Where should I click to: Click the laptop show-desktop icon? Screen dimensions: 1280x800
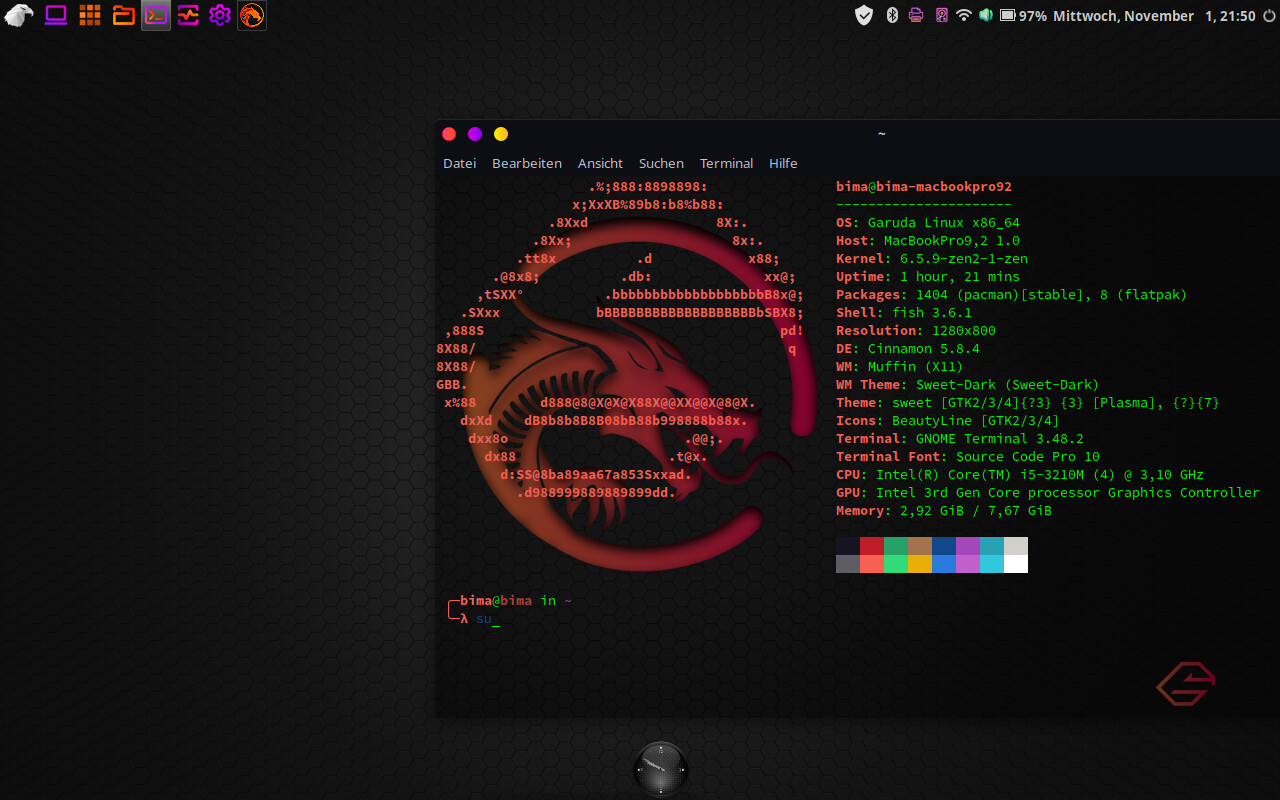(56, 15)
